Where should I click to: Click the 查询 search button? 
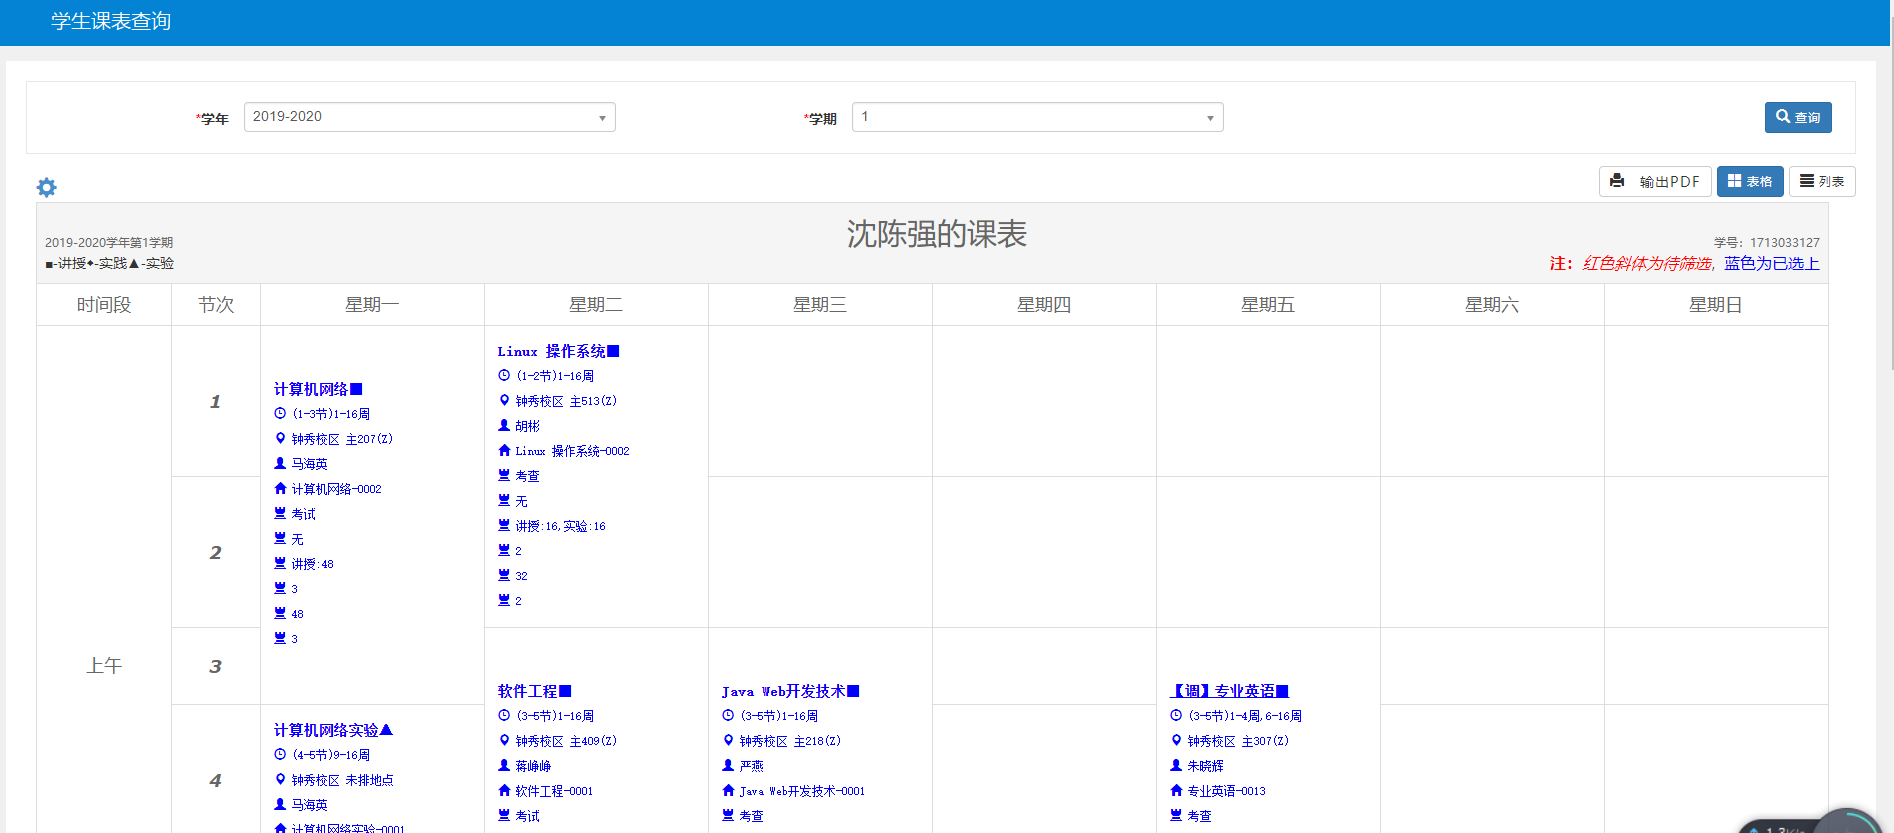pyautogui.click(x=1798, y=117)
